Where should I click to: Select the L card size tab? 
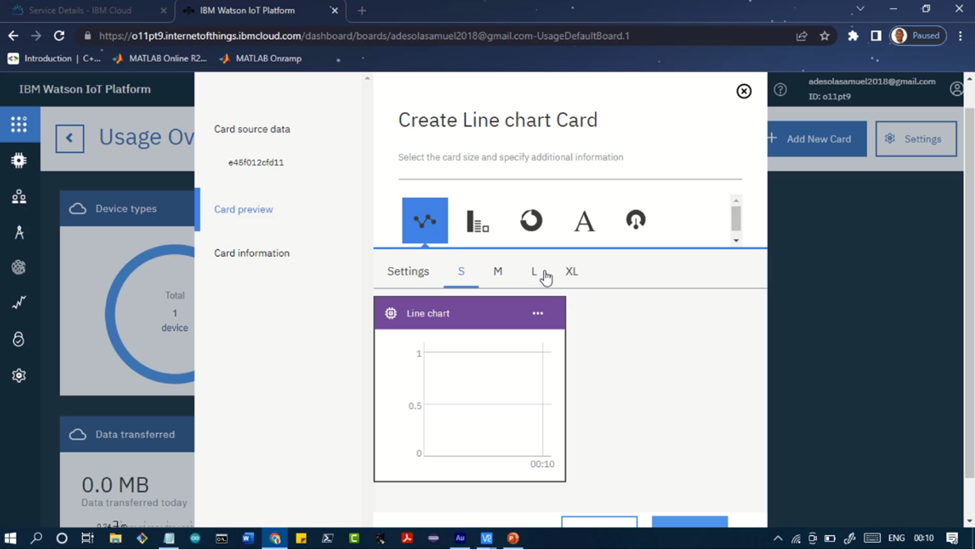point(534,271)
